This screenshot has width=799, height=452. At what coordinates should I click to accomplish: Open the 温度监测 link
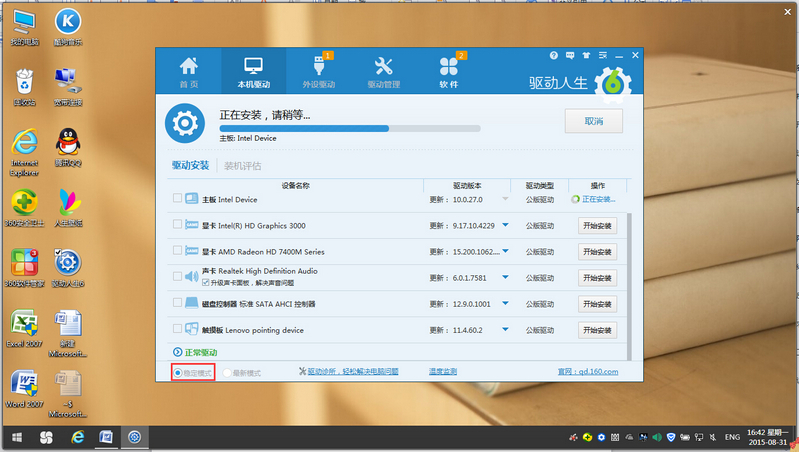point(442,372)
